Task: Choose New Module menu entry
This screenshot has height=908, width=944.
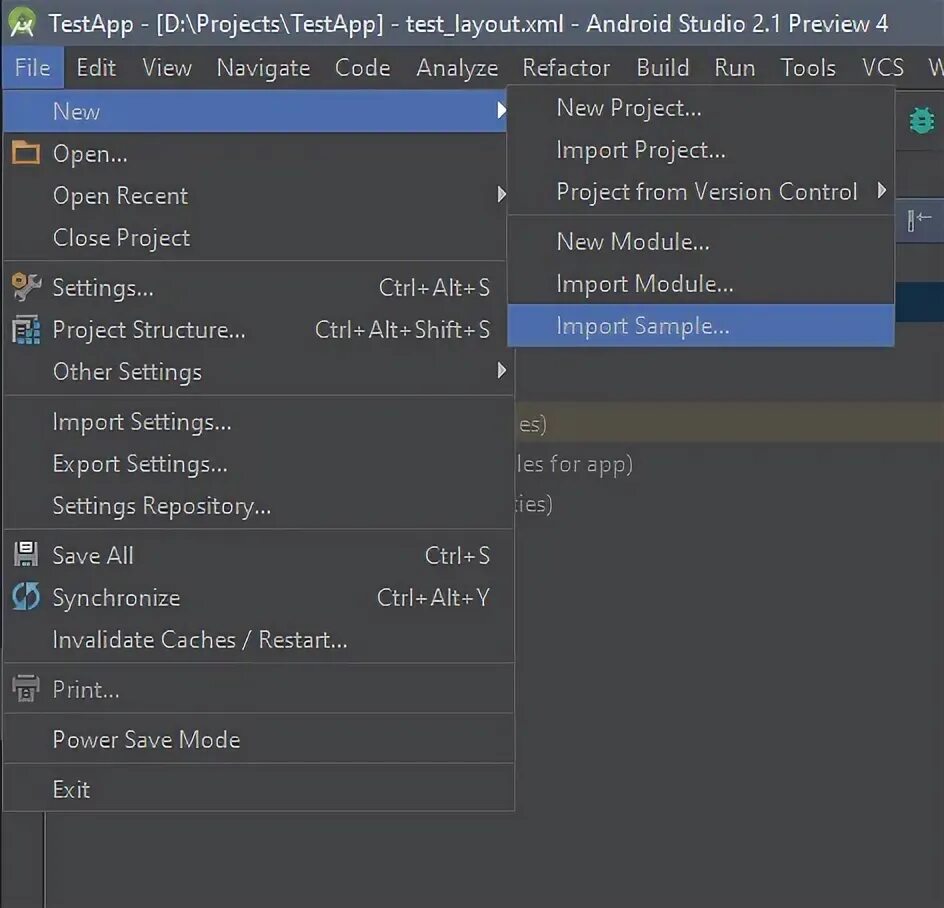Action: [632, 241]
